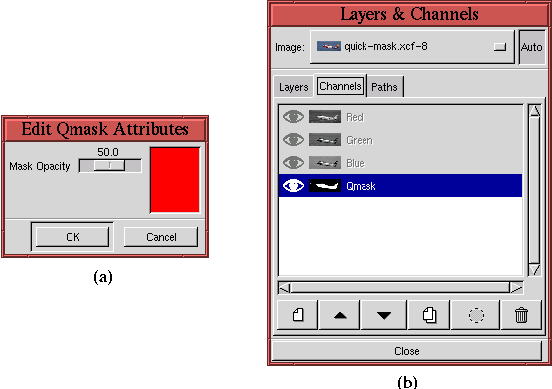552x389 pixels.
Task: Click the channel list scroll-up arrow
Action: pyautogui.click(x=535, y=111)
